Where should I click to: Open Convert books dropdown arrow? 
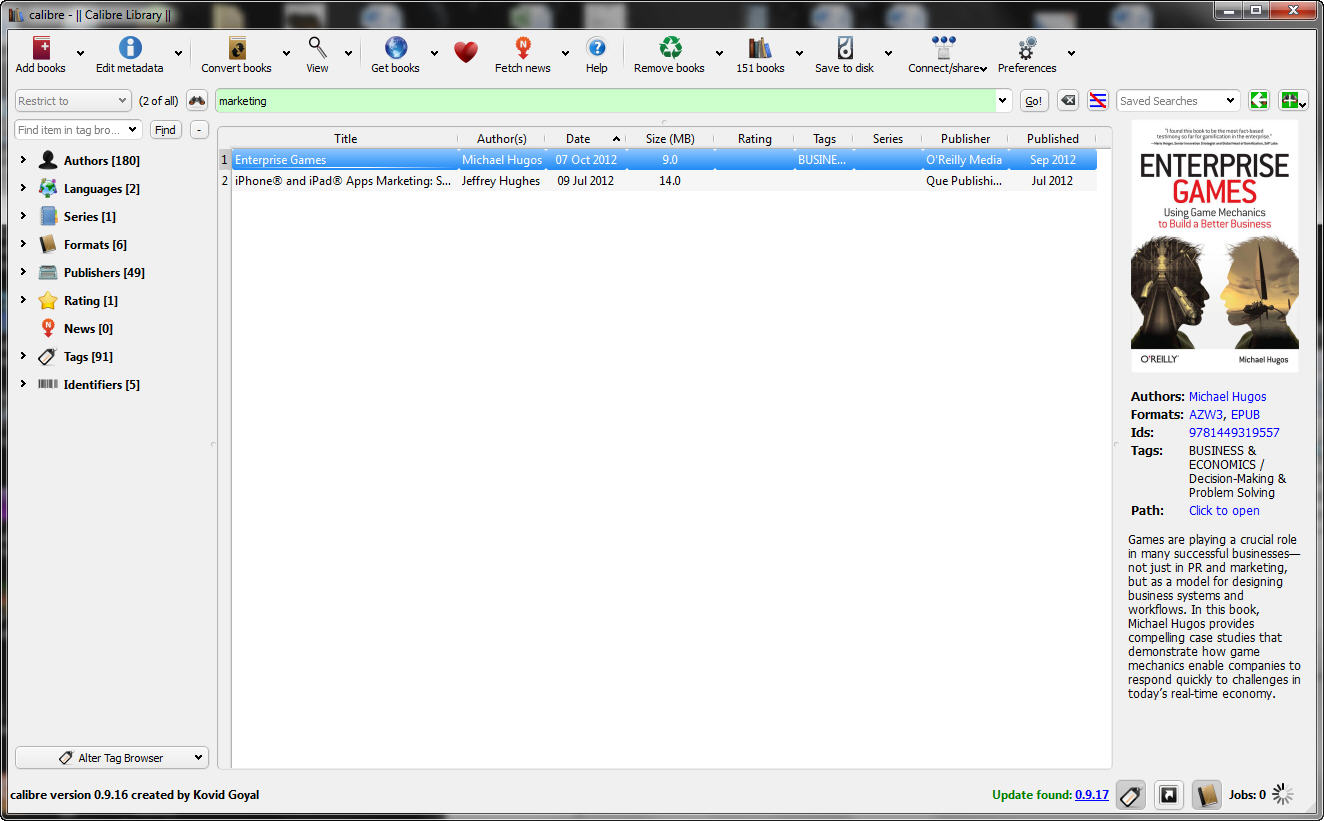pos(286,53)
